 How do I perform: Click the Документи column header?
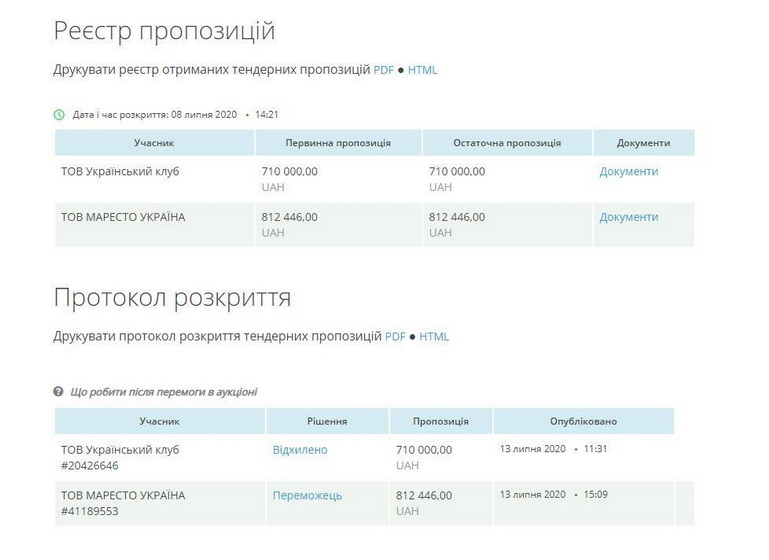(643, 143)
